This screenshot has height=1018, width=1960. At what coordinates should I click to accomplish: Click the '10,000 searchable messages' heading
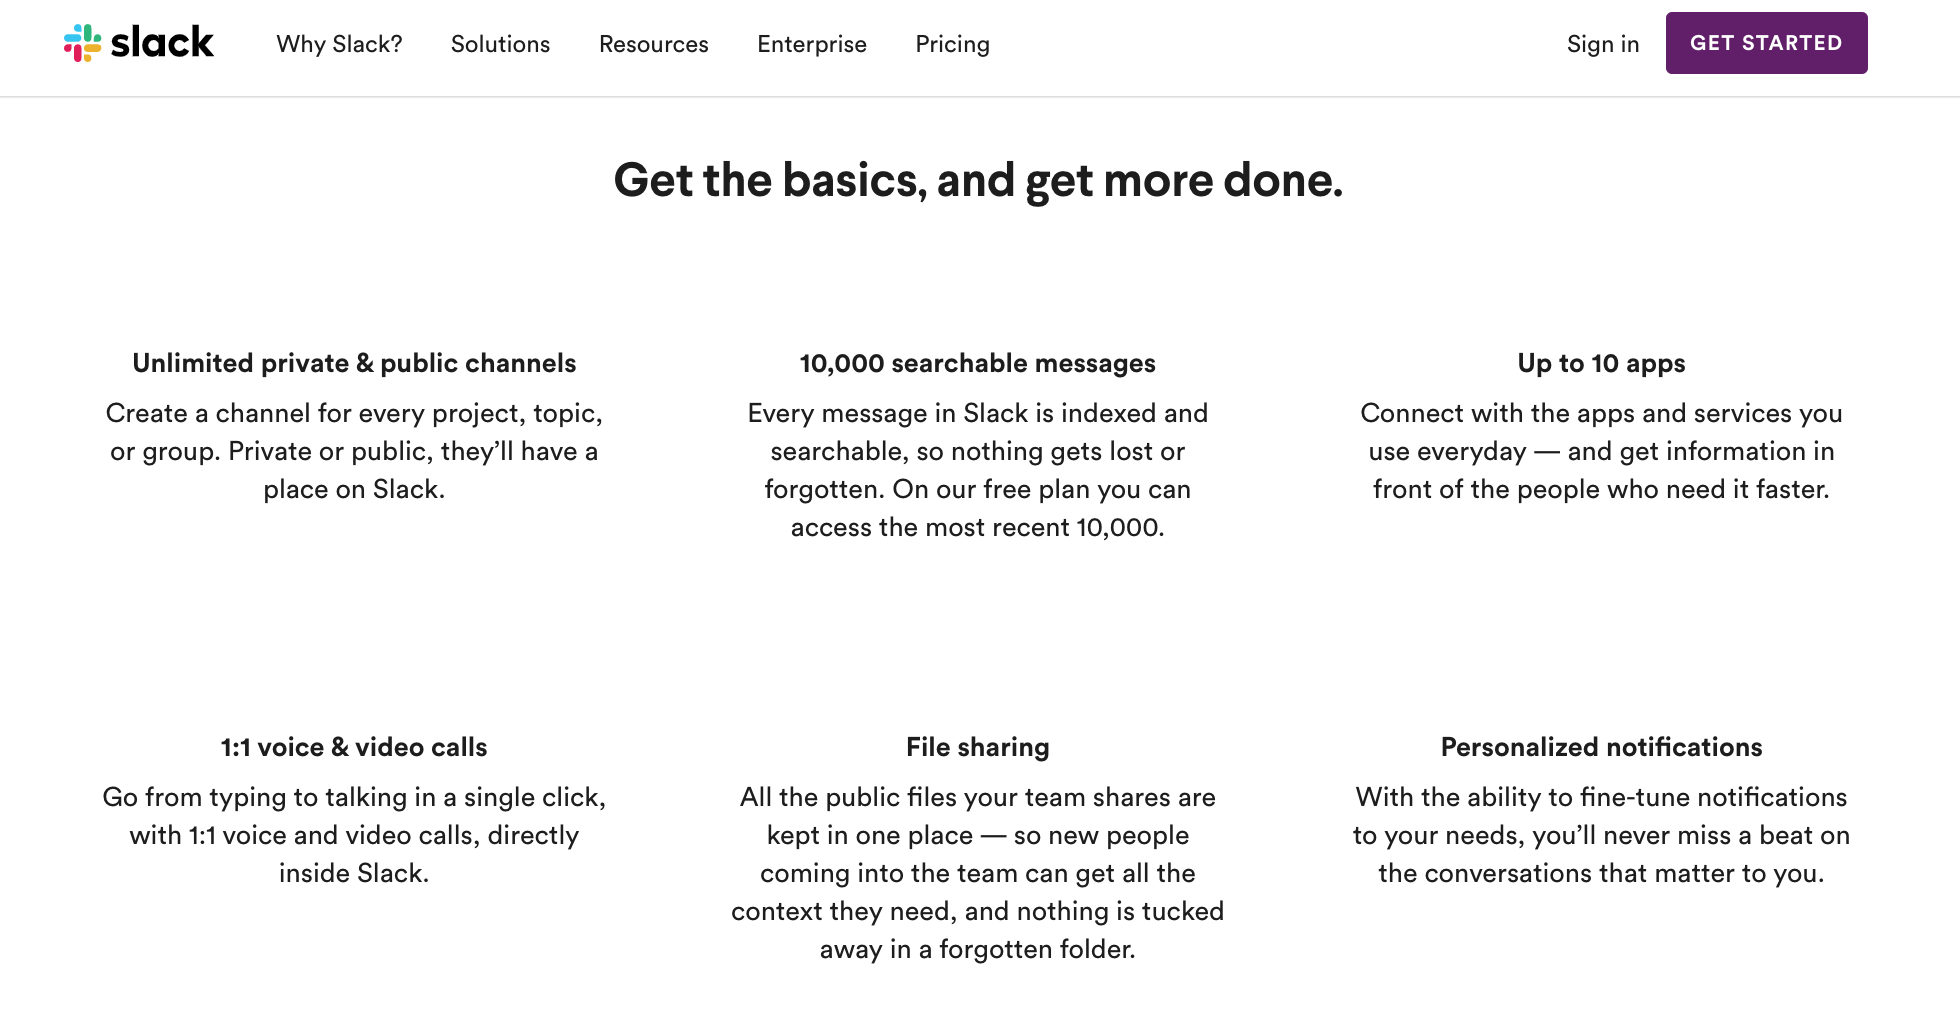(x=977, y=363)
